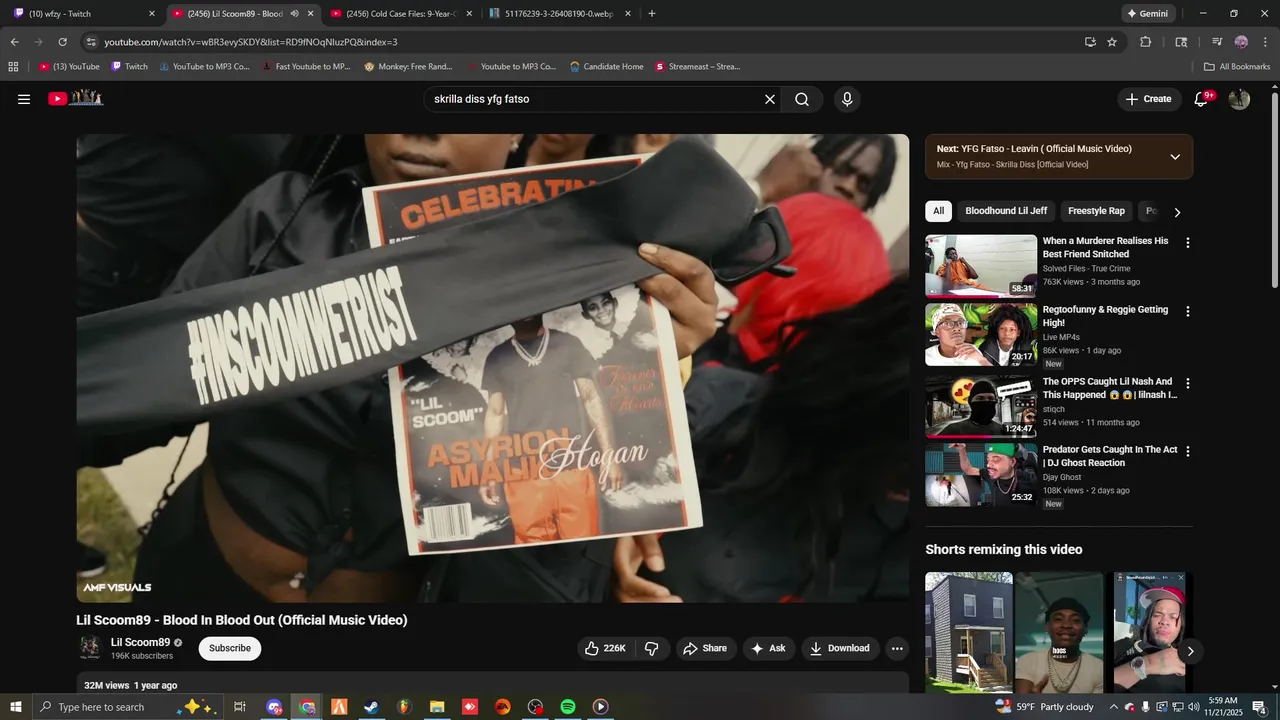This screenshot has height=720, width=1280.
Task: Close the Lil Scoom89 browser tab
Action: [x=310, y=14]
